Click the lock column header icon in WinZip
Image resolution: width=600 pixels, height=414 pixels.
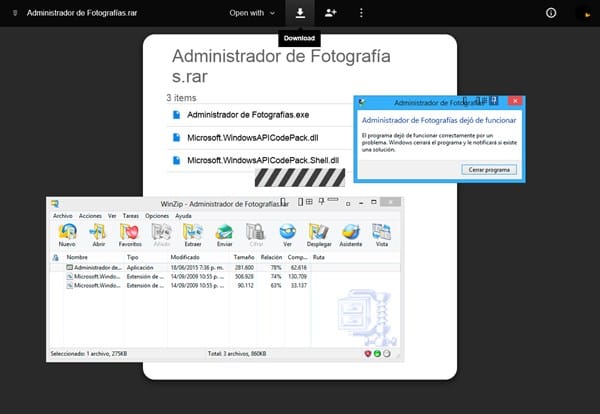click(56, 258)
